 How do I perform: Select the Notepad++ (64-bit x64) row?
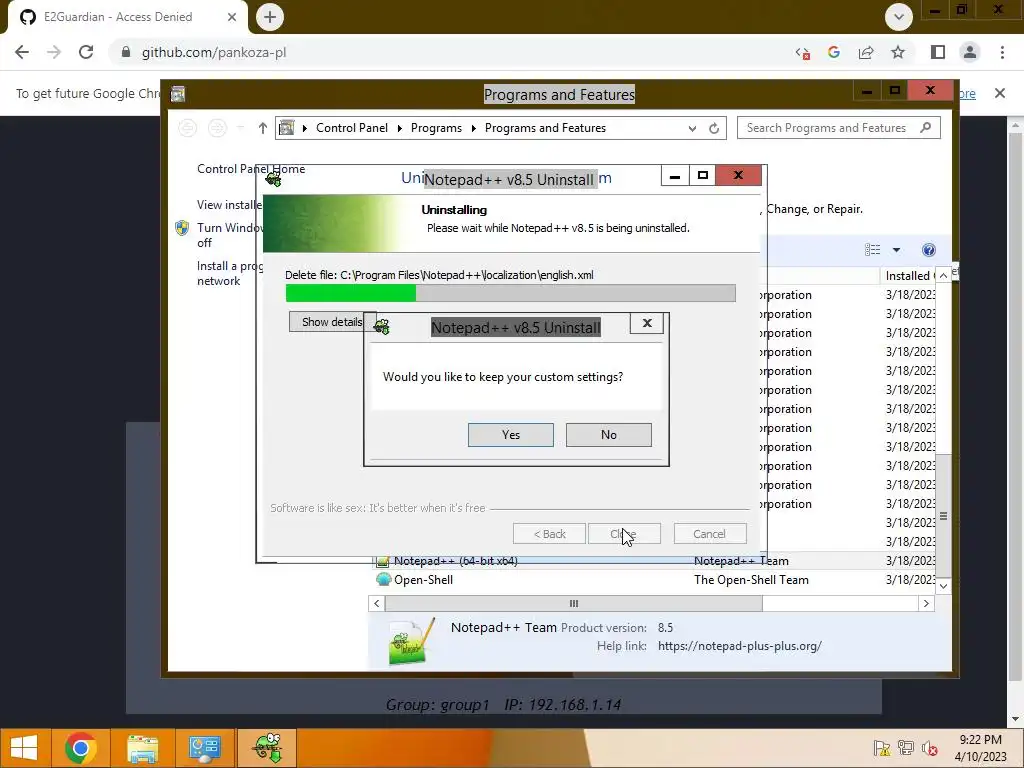pyautogui.click(x=653, y=561)
